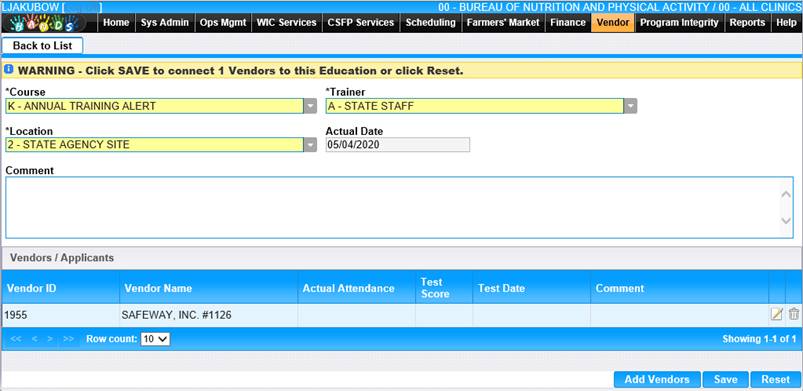This screenshot has width=803, height=391.
Task: Open the Home menu
Action: point(116,23)
